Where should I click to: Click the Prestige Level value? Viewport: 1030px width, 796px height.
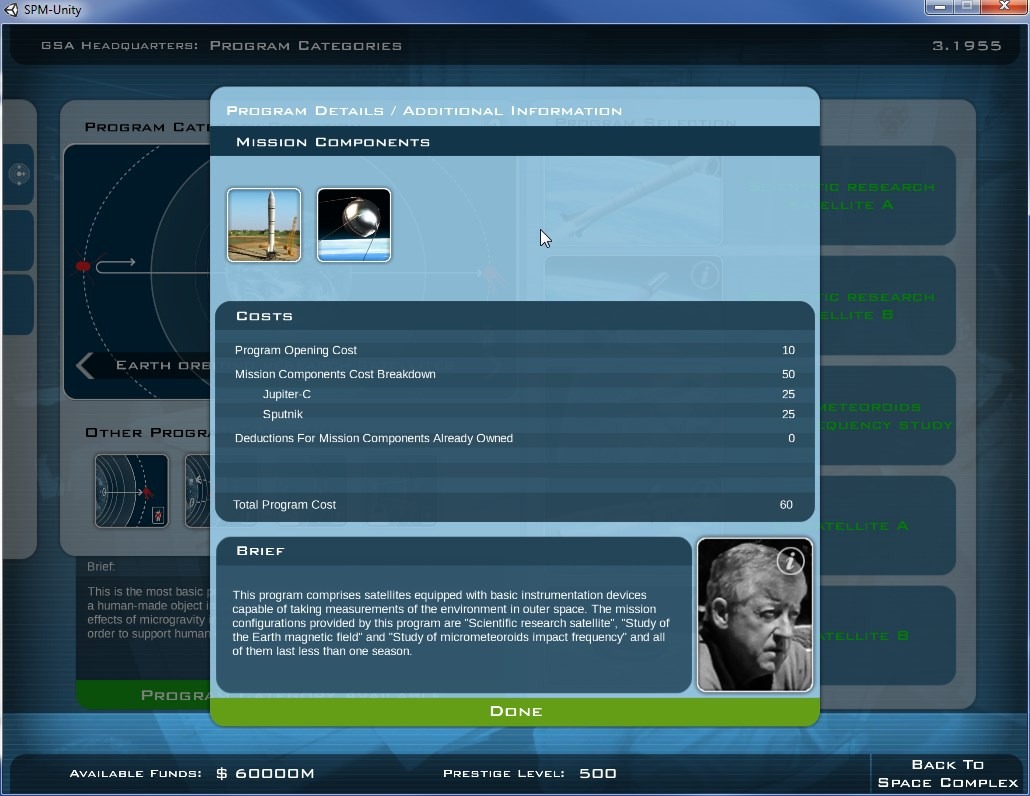coord(598,773)
